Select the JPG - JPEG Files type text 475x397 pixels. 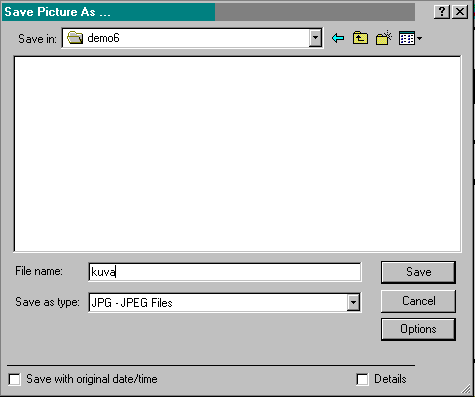pos(132,303)
